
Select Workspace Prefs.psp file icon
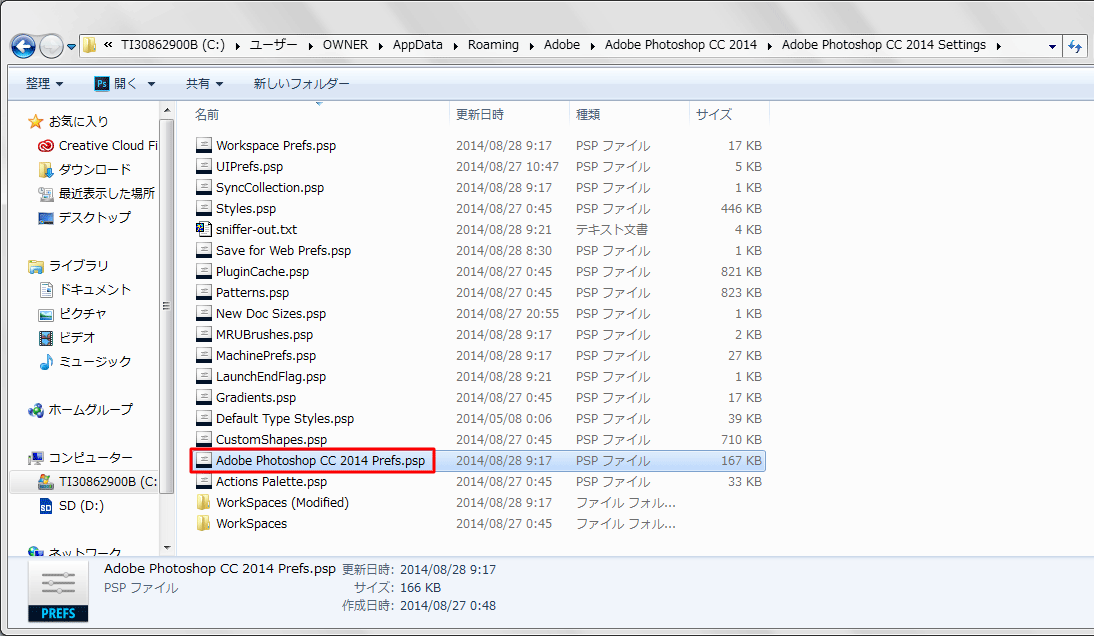pyautogui.click(x=204, y=145)
